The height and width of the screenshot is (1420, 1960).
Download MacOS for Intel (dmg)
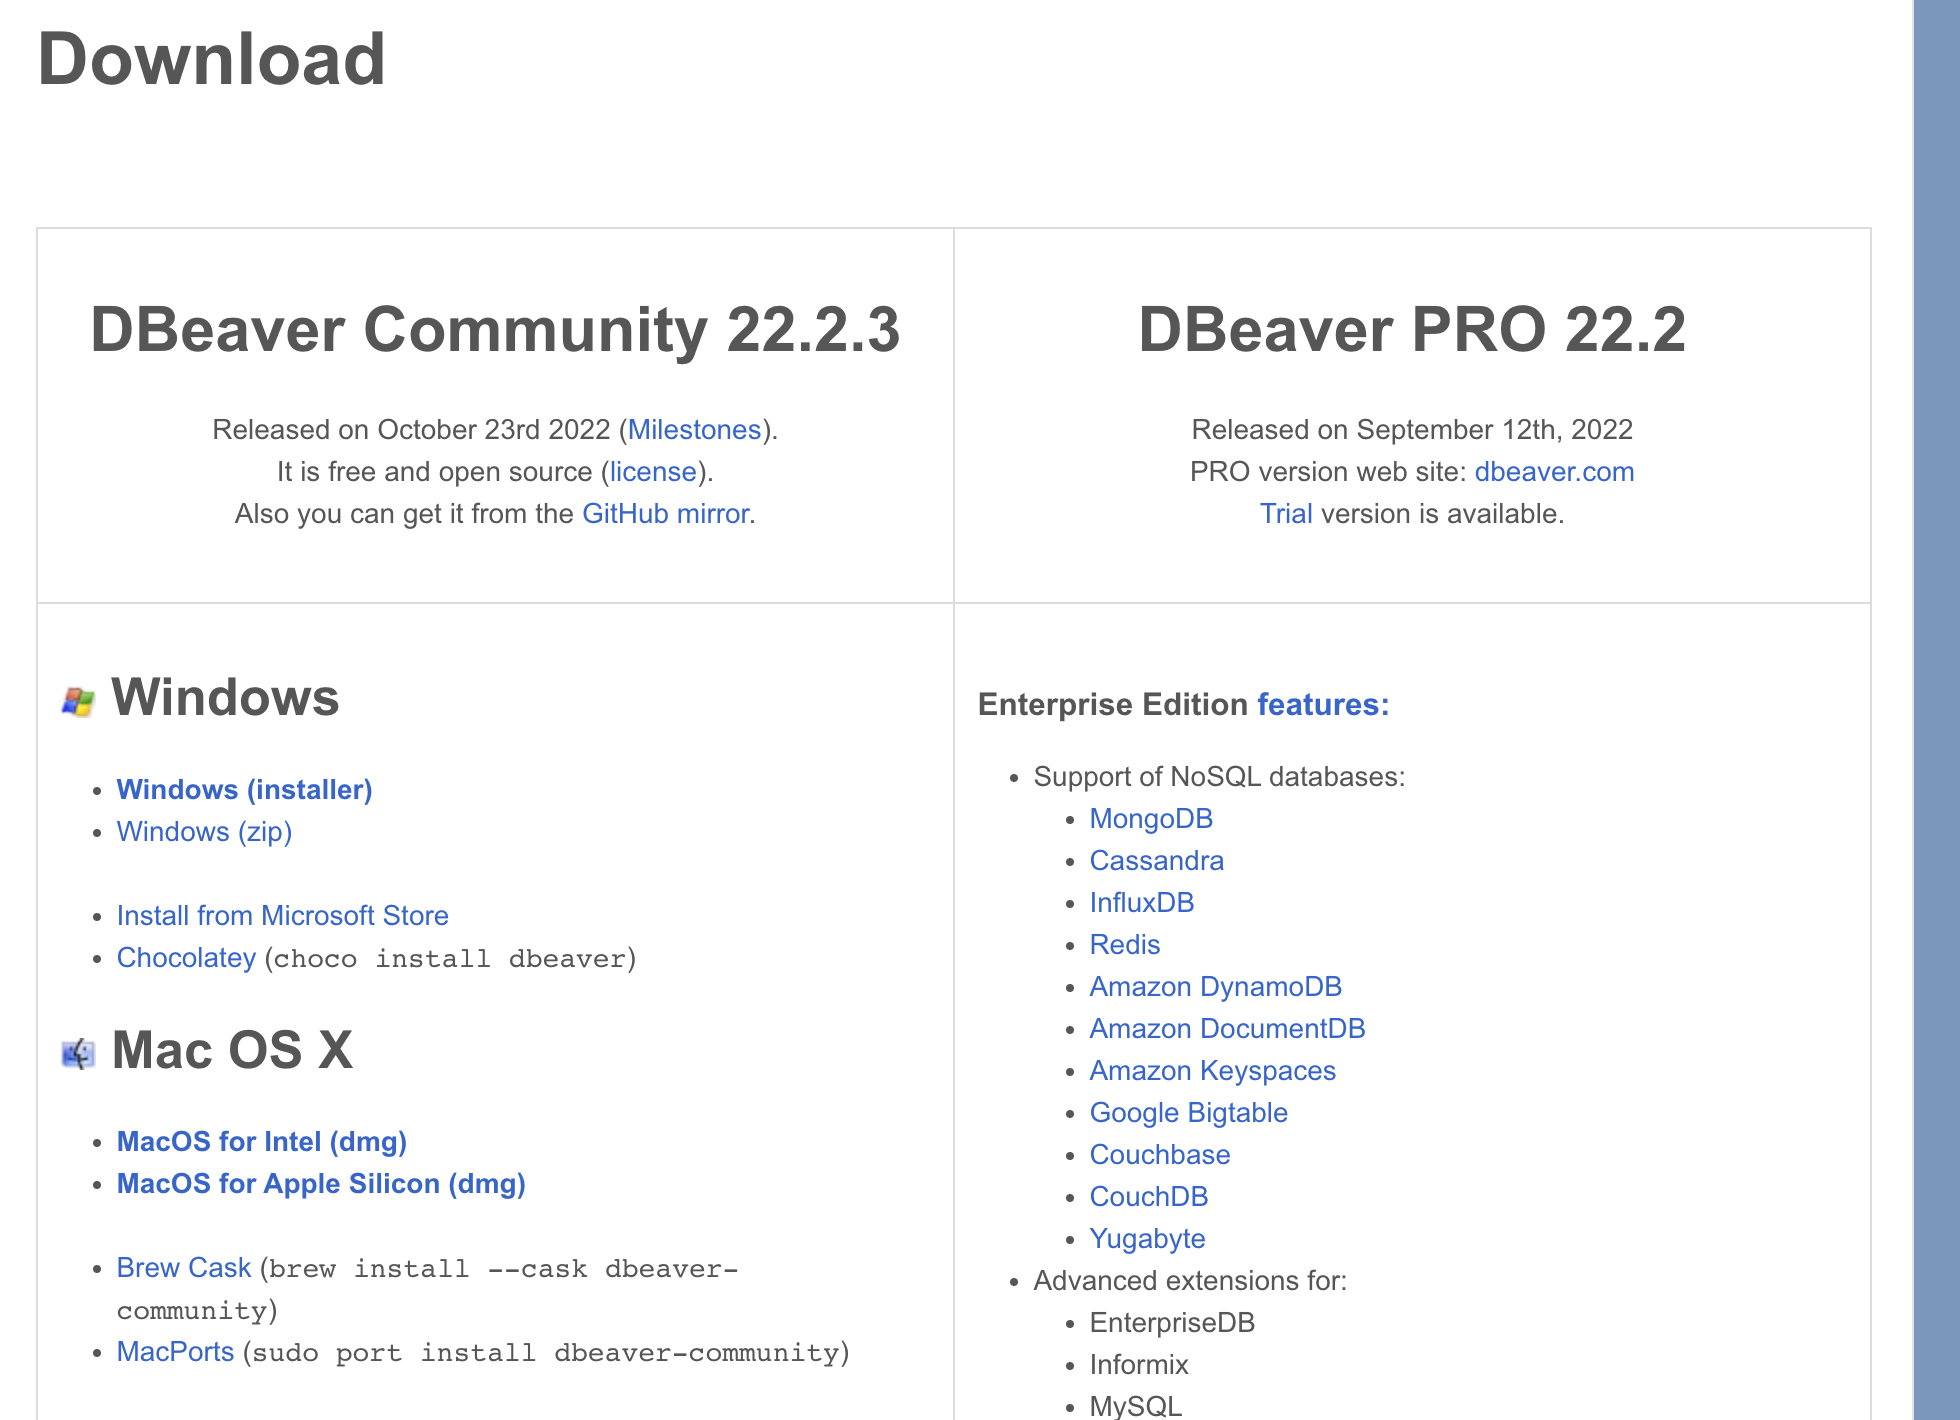261,1142
